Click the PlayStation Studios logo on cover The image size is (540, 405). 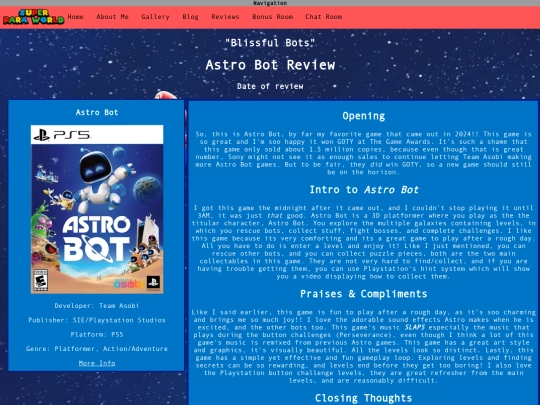[x=153, y=282]
